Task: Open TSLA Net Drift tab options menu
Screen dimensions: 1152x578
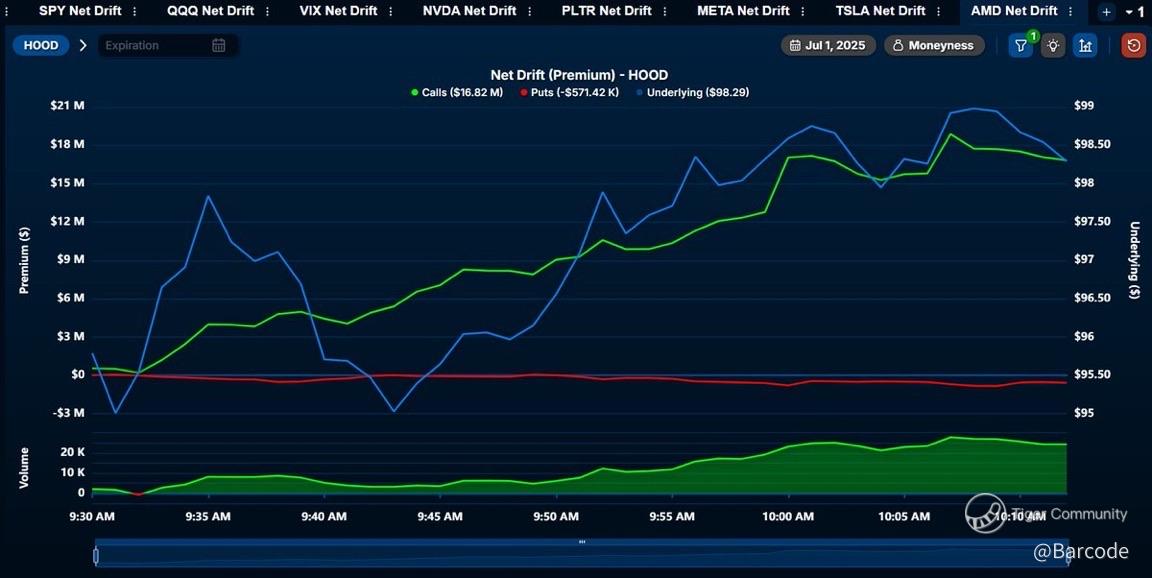Action: tap(939, 12)
